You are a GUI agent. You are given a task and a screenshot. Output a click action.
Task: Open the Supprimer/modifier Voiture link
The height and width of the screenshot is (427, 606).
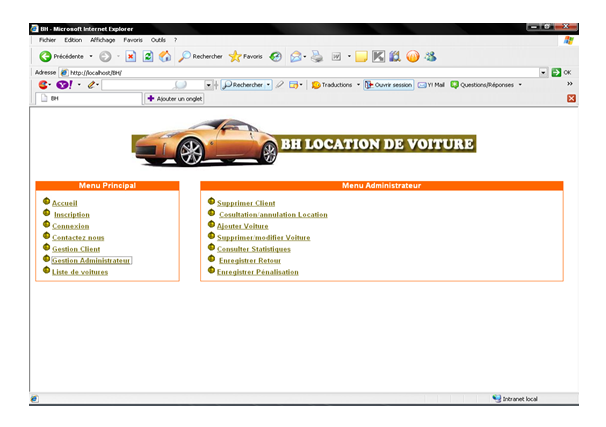[x=264, y=238]
